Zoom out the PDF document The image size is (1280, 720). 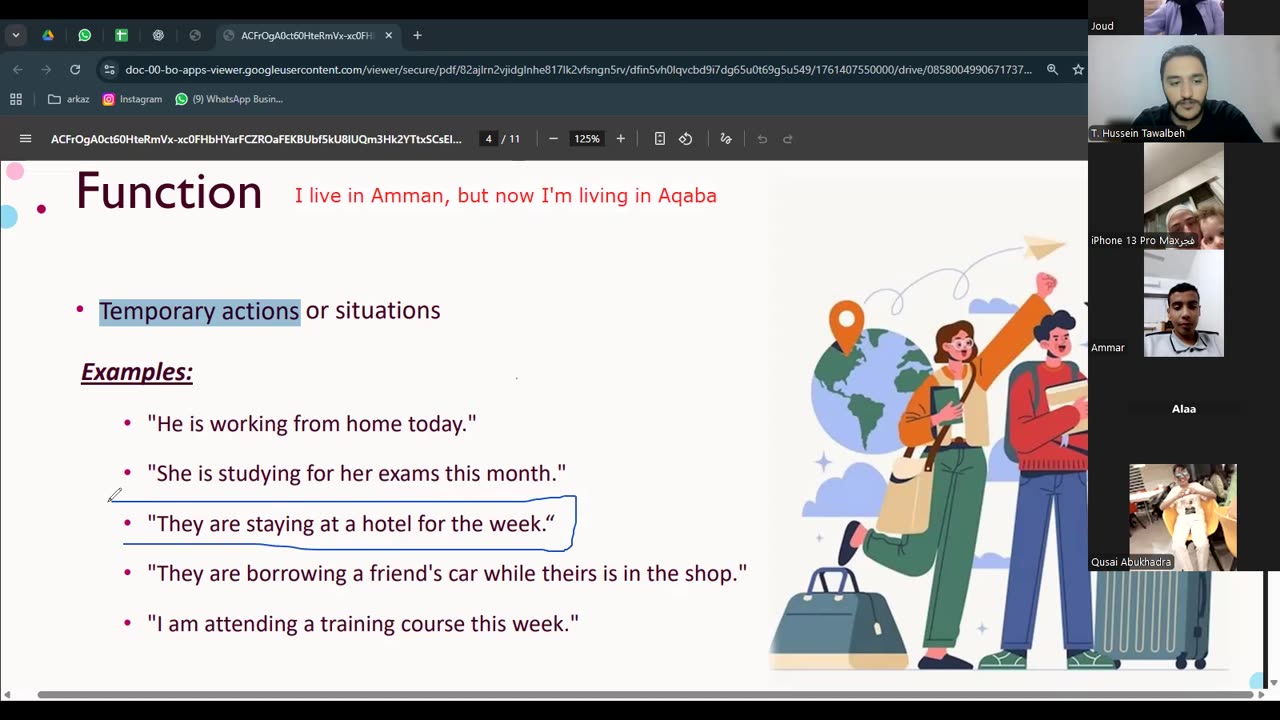click(x=553, y=139)
